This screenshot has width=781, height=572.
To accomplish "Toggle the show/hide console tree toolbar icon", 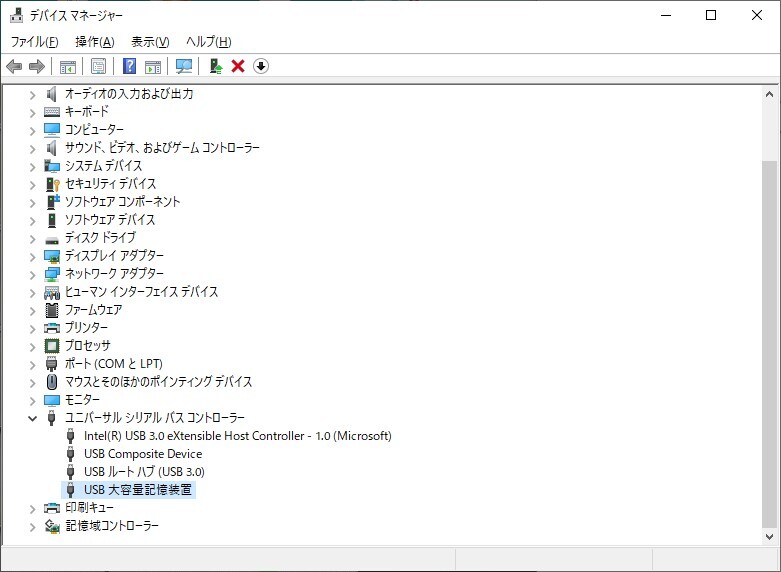I will 68,66.
